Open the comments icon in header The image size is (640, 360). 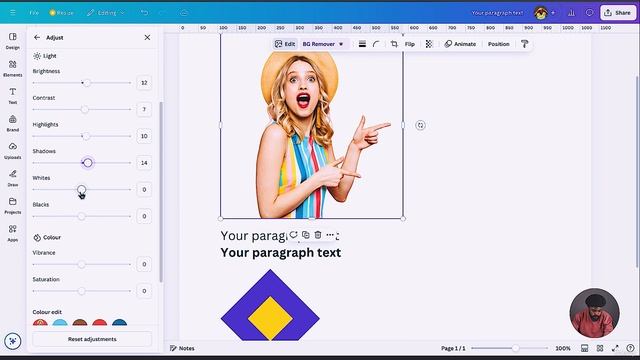(589, 13)
